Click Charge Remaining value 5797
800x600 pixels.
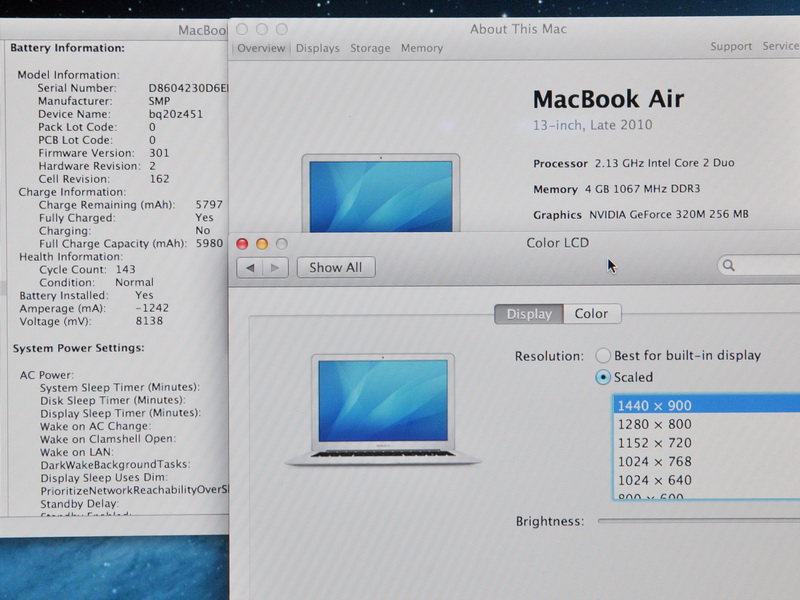coord(209,205)
